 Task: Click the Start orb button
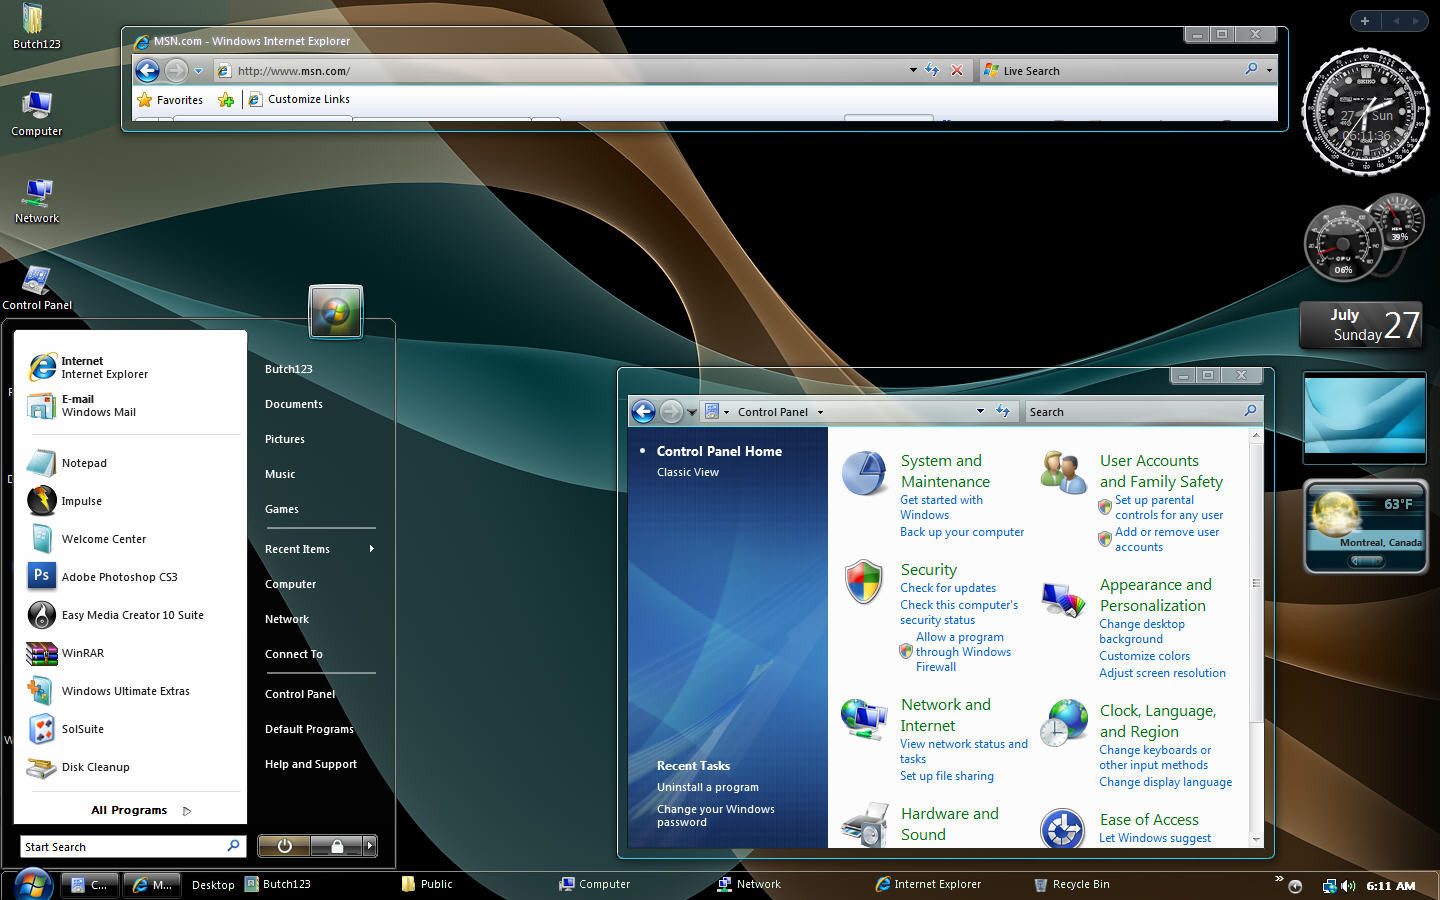[x=33, y=884]
